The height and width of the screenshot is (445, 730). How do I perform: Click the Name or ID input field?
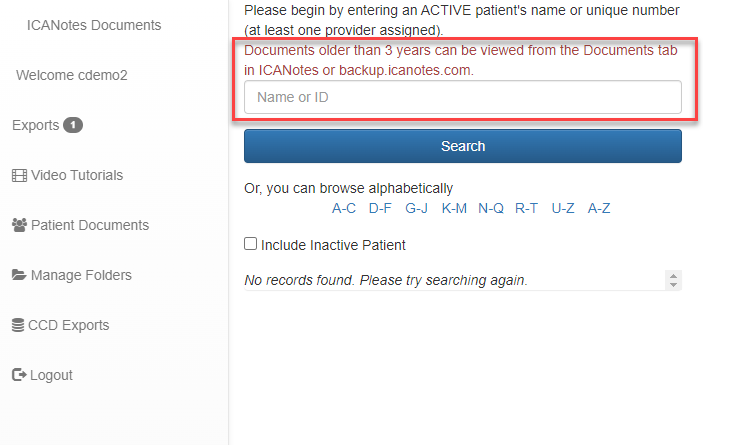[463, 97]
